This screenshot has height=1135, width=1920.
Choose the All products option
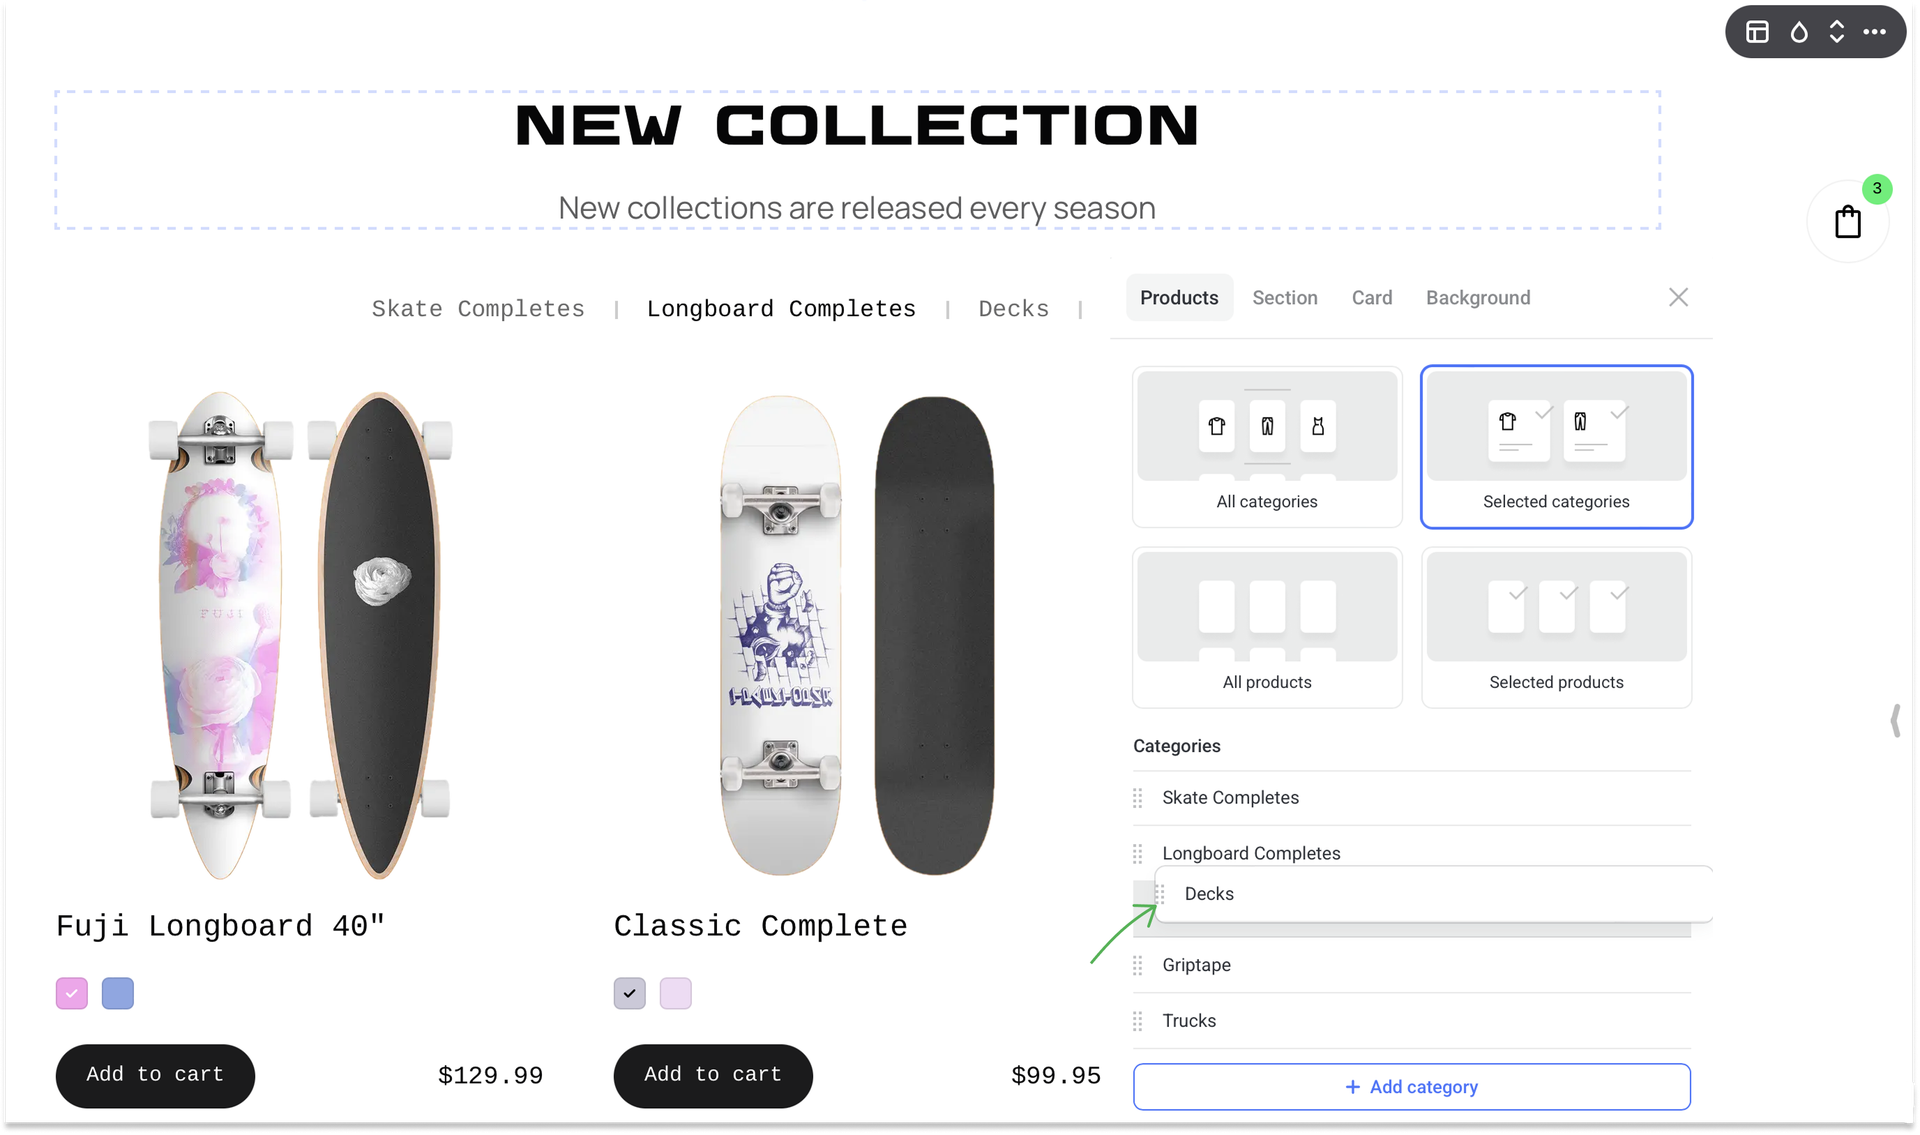coord(1267,628)
